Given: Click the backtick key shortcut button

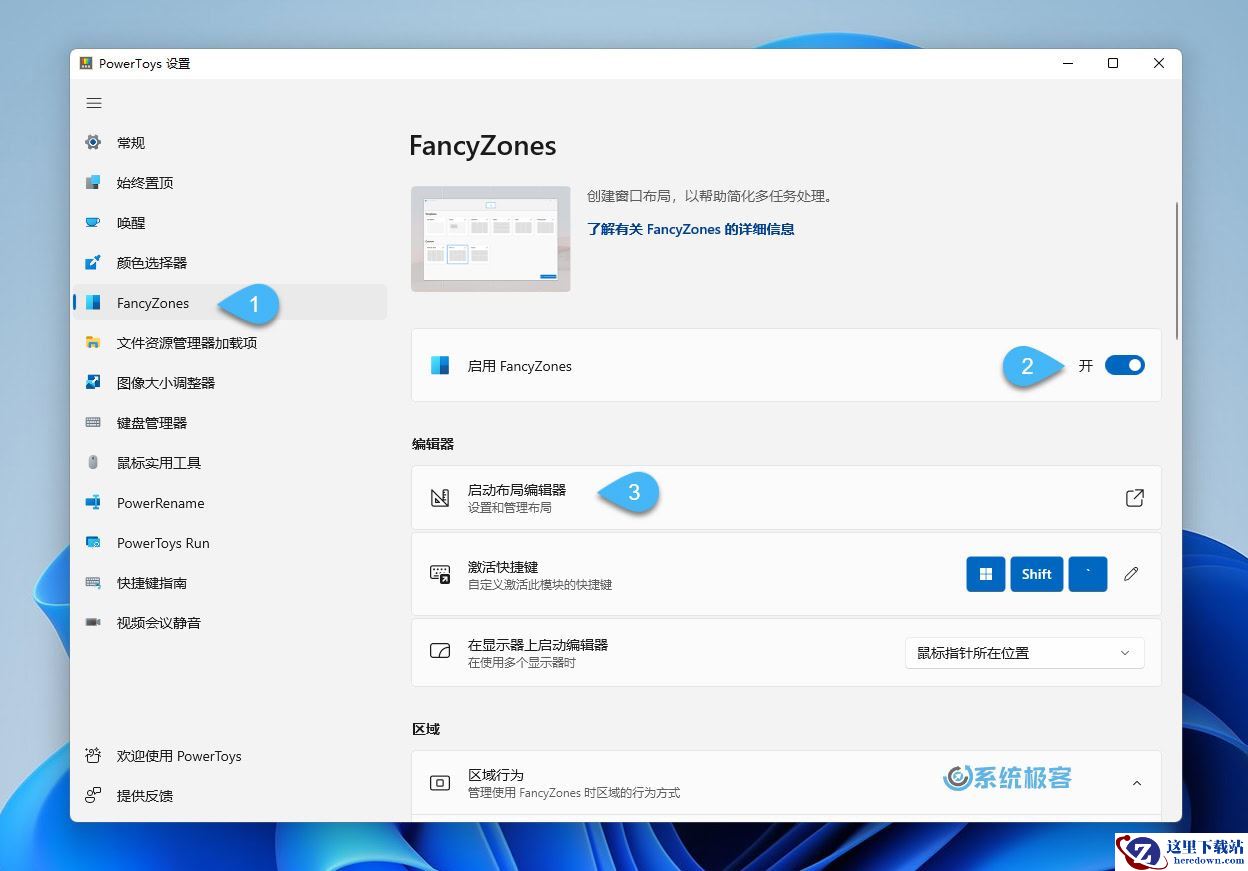Looking at the screenshot, I should (1088, 574).
